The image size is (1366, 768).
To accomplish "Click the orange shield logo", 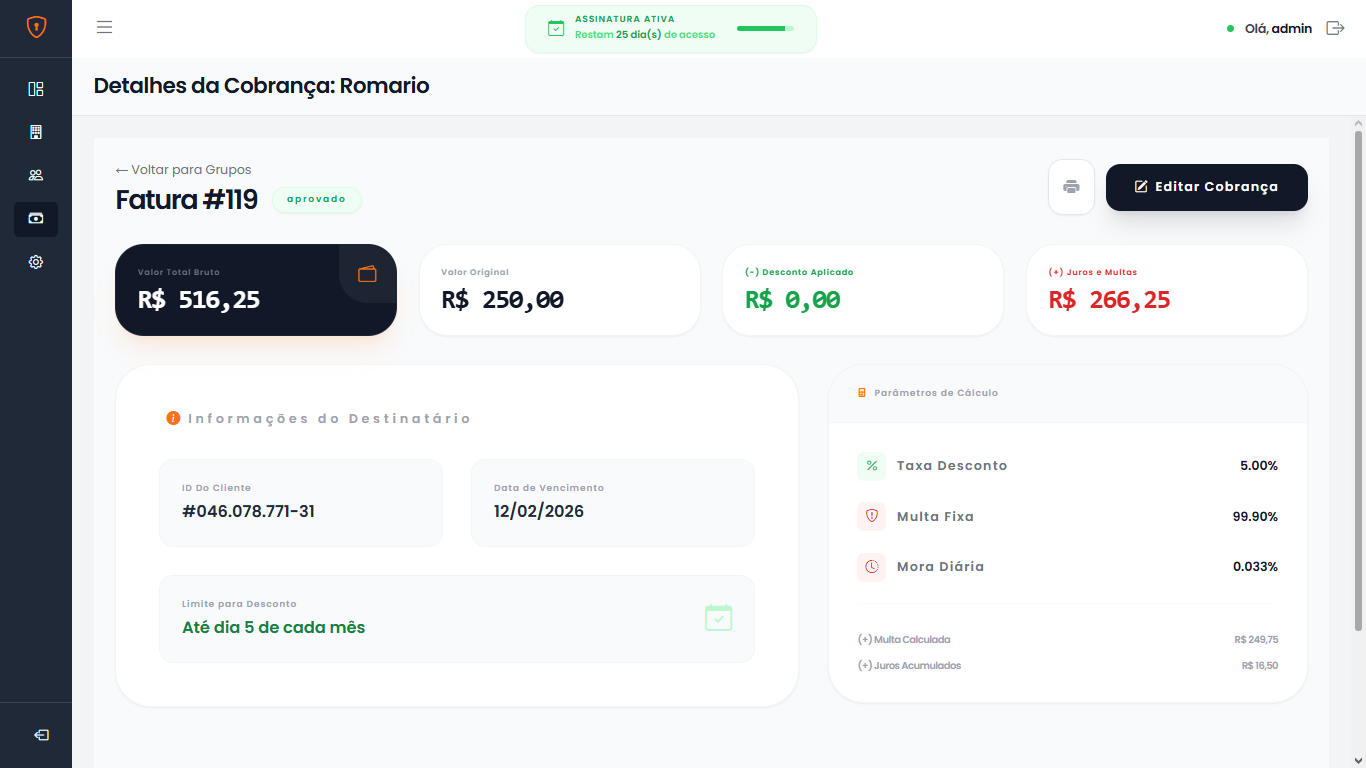I will coord(36,27).
